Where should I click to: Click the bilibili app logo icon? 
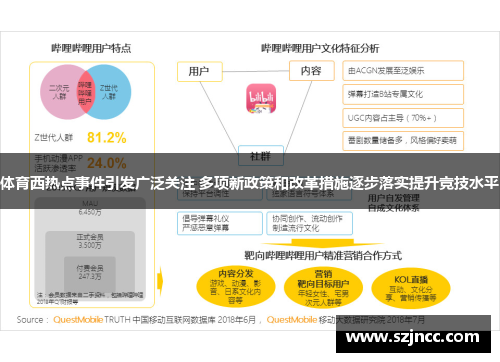(x=261, y=98)
